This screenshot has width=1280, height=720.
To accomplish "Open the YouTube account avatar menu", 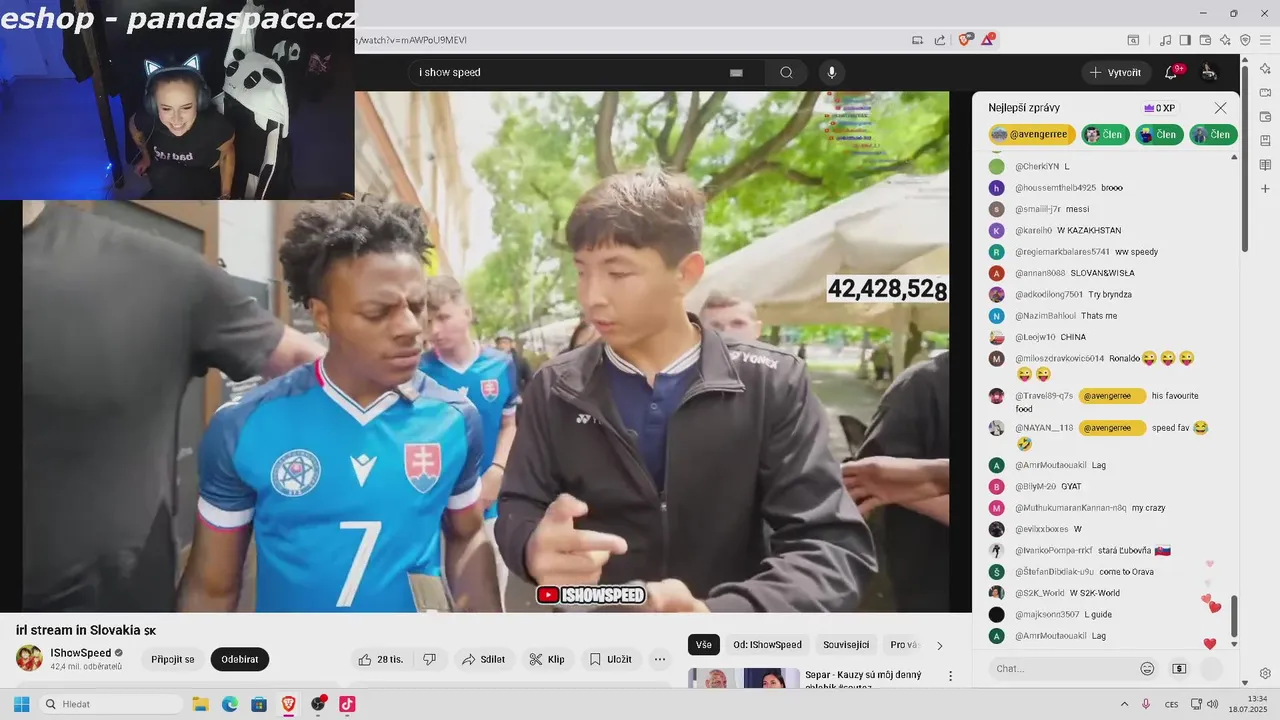I will pos(1209,72).
